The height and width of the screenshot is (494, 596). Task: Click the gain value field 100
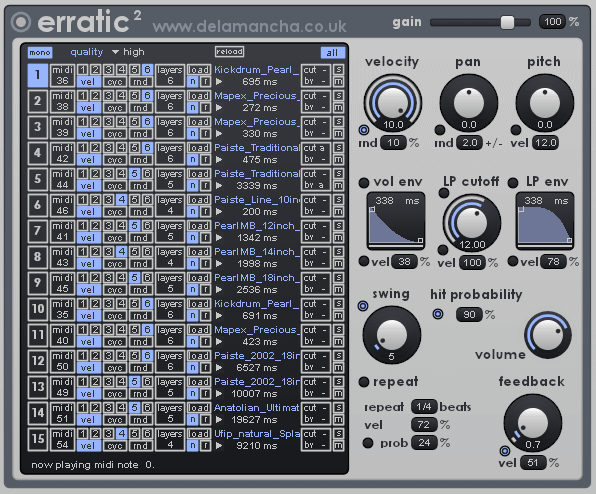coord(552,22)
